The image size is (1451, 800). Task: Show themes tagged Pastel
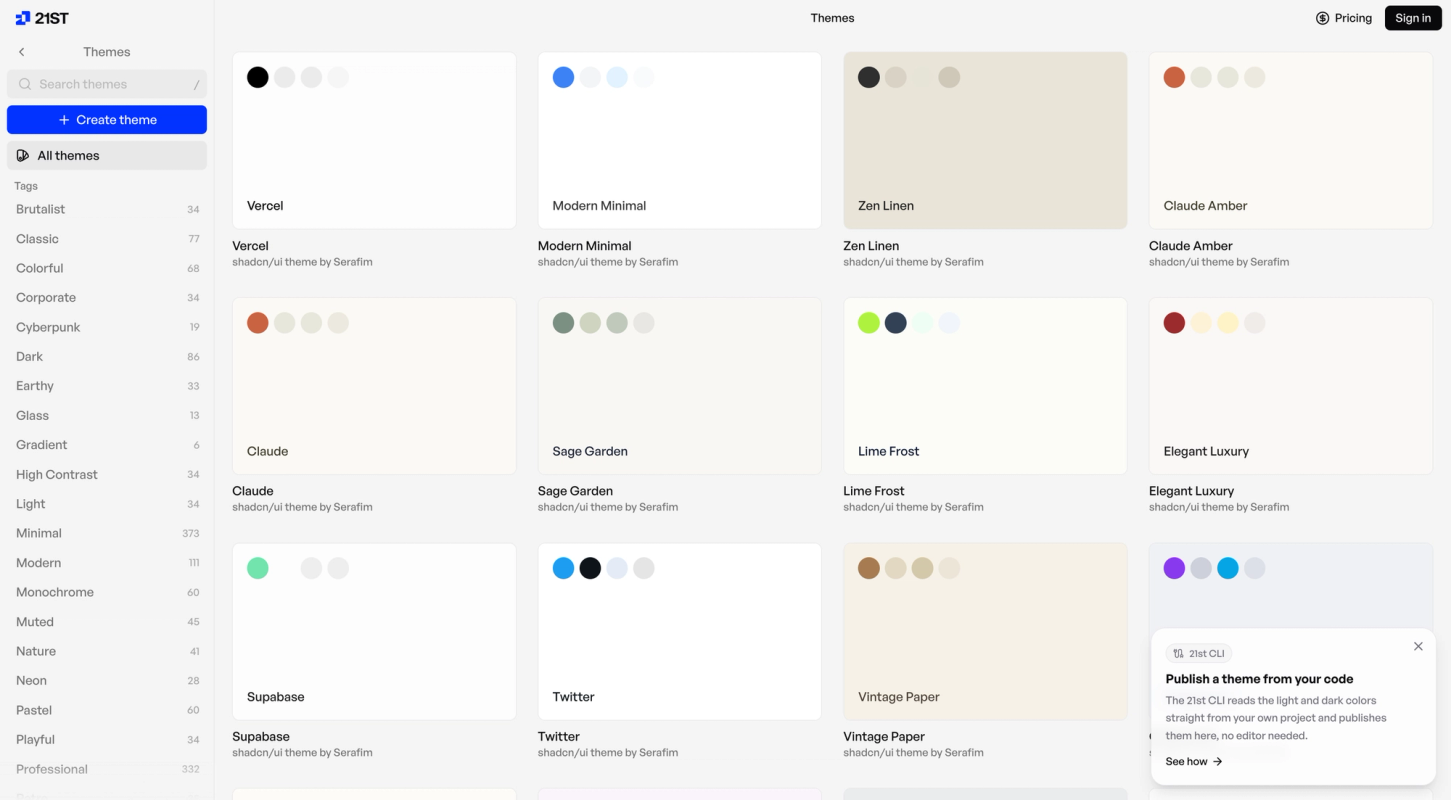coord(107,710)
